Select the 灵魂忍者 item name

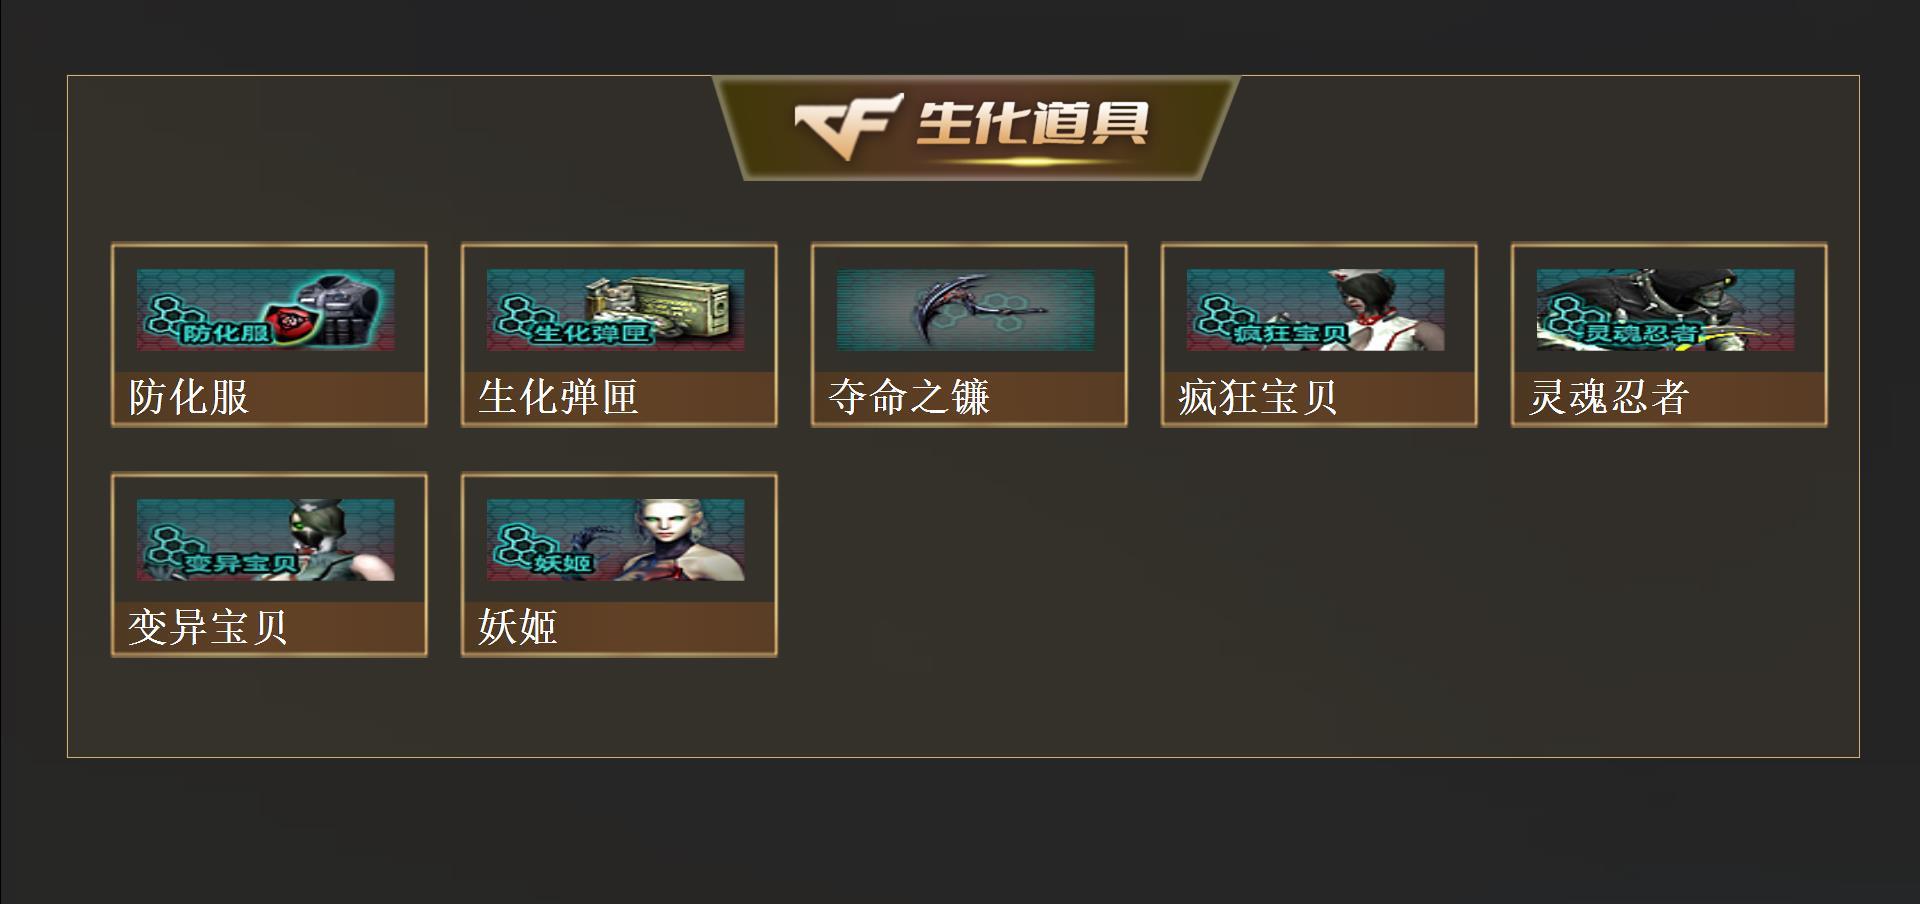point(1609,397)
